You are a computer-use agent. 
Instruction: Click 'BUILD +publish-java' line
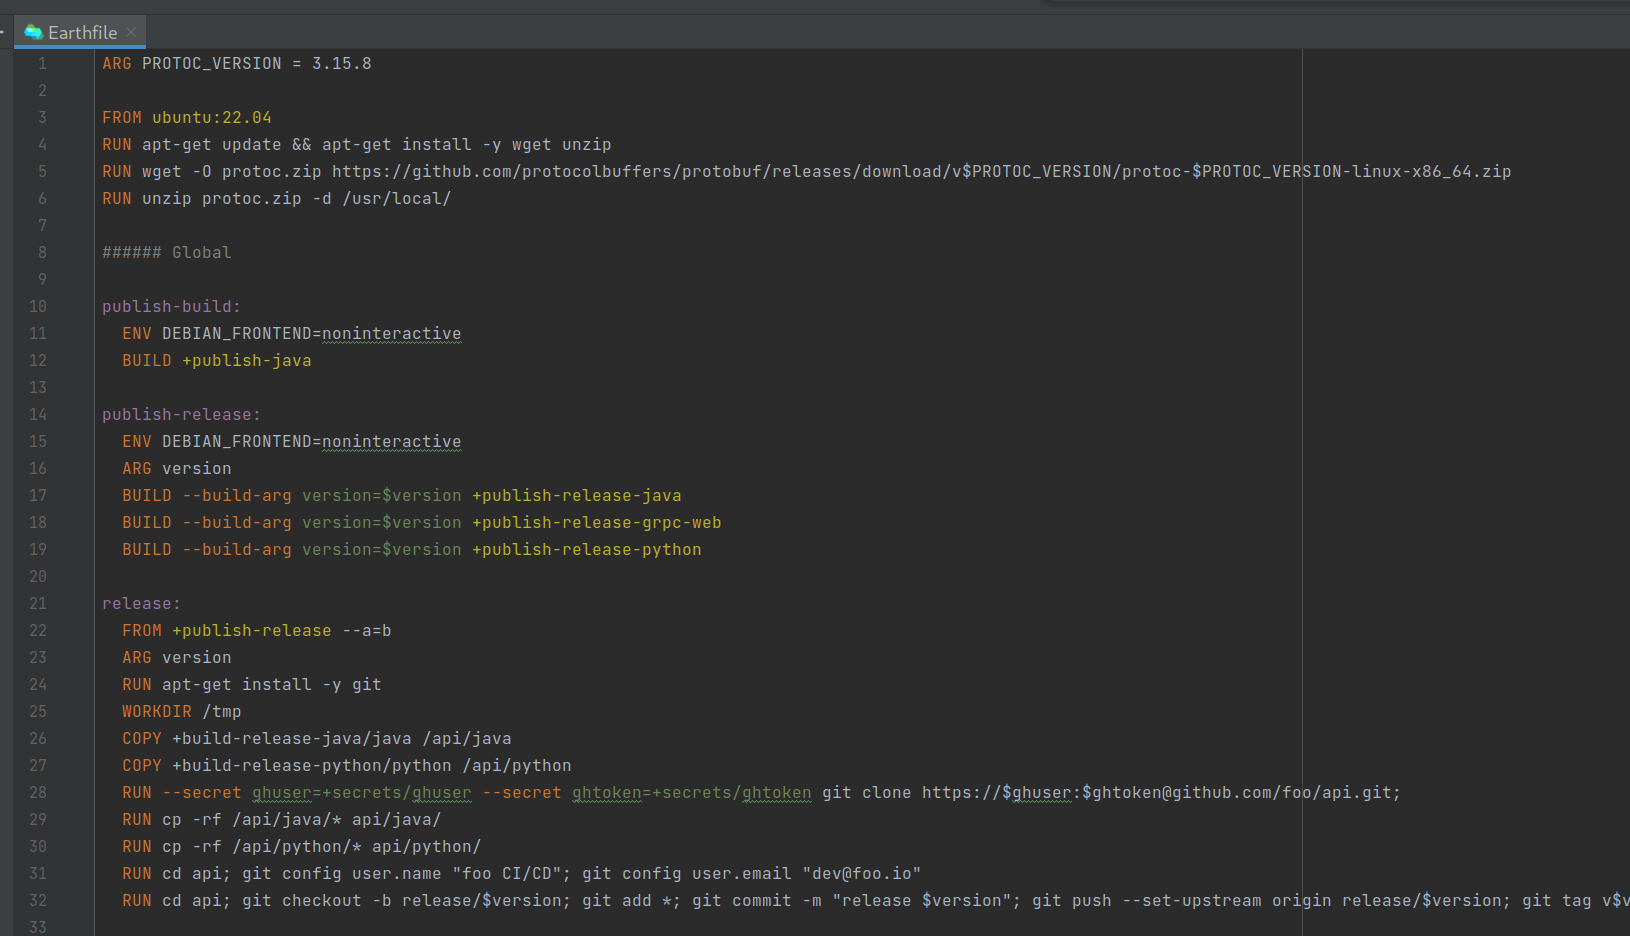tap(217, 360)
